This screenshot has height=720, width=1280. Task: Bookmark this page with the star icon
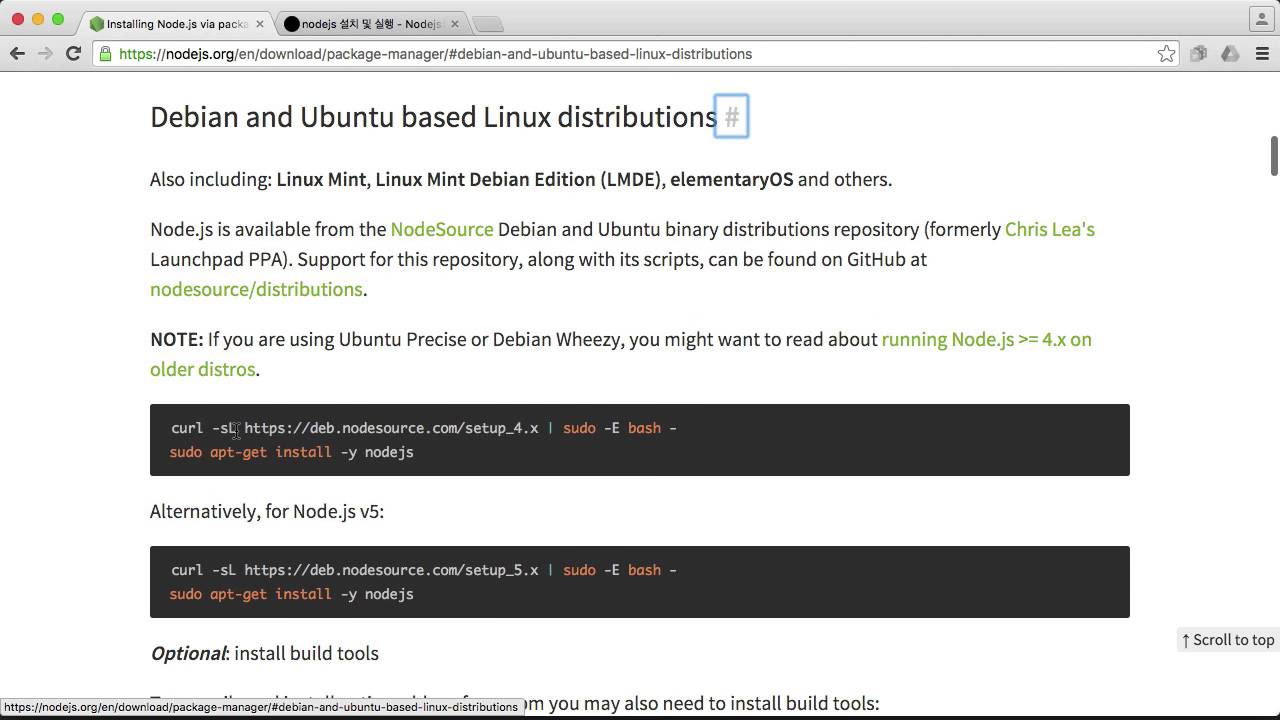pyautogui.click(x=1166, y=54)
